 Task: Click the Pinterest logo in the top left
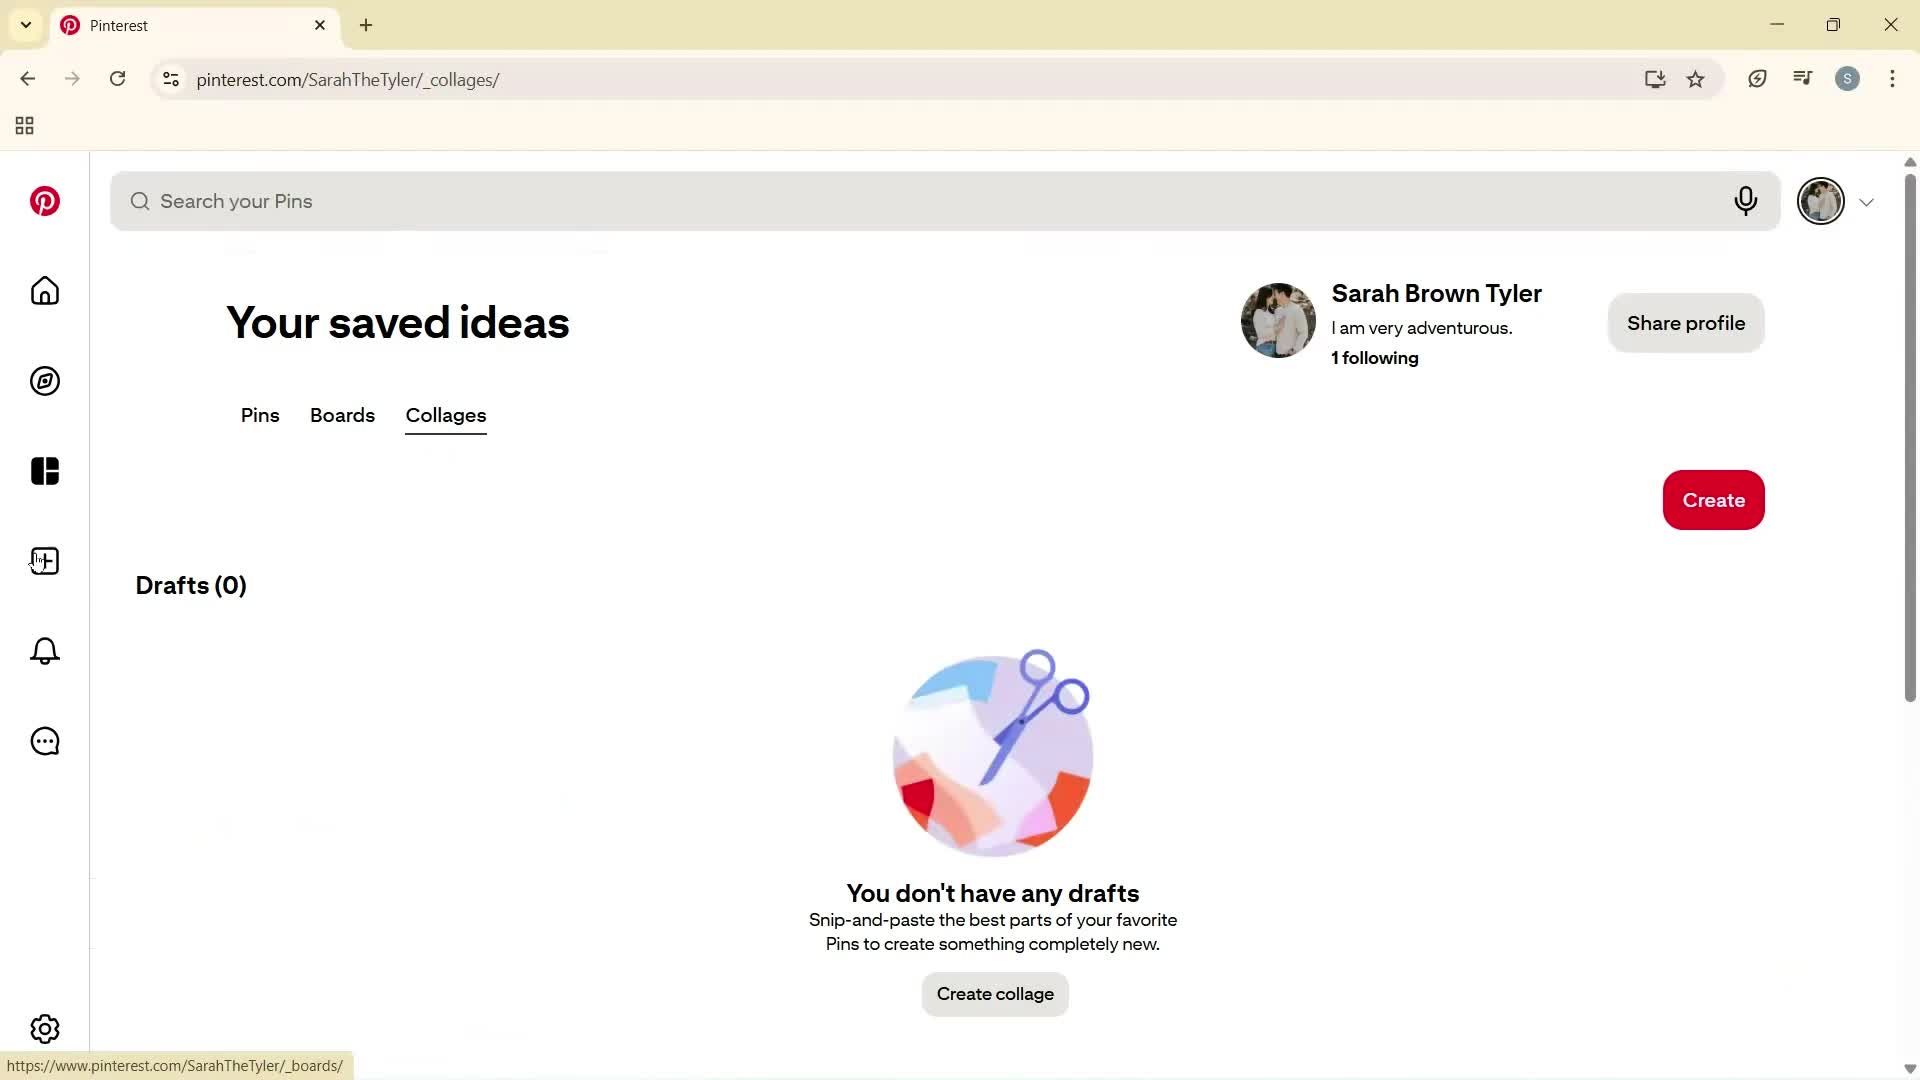pyautogui.click(x=44, y=201)
